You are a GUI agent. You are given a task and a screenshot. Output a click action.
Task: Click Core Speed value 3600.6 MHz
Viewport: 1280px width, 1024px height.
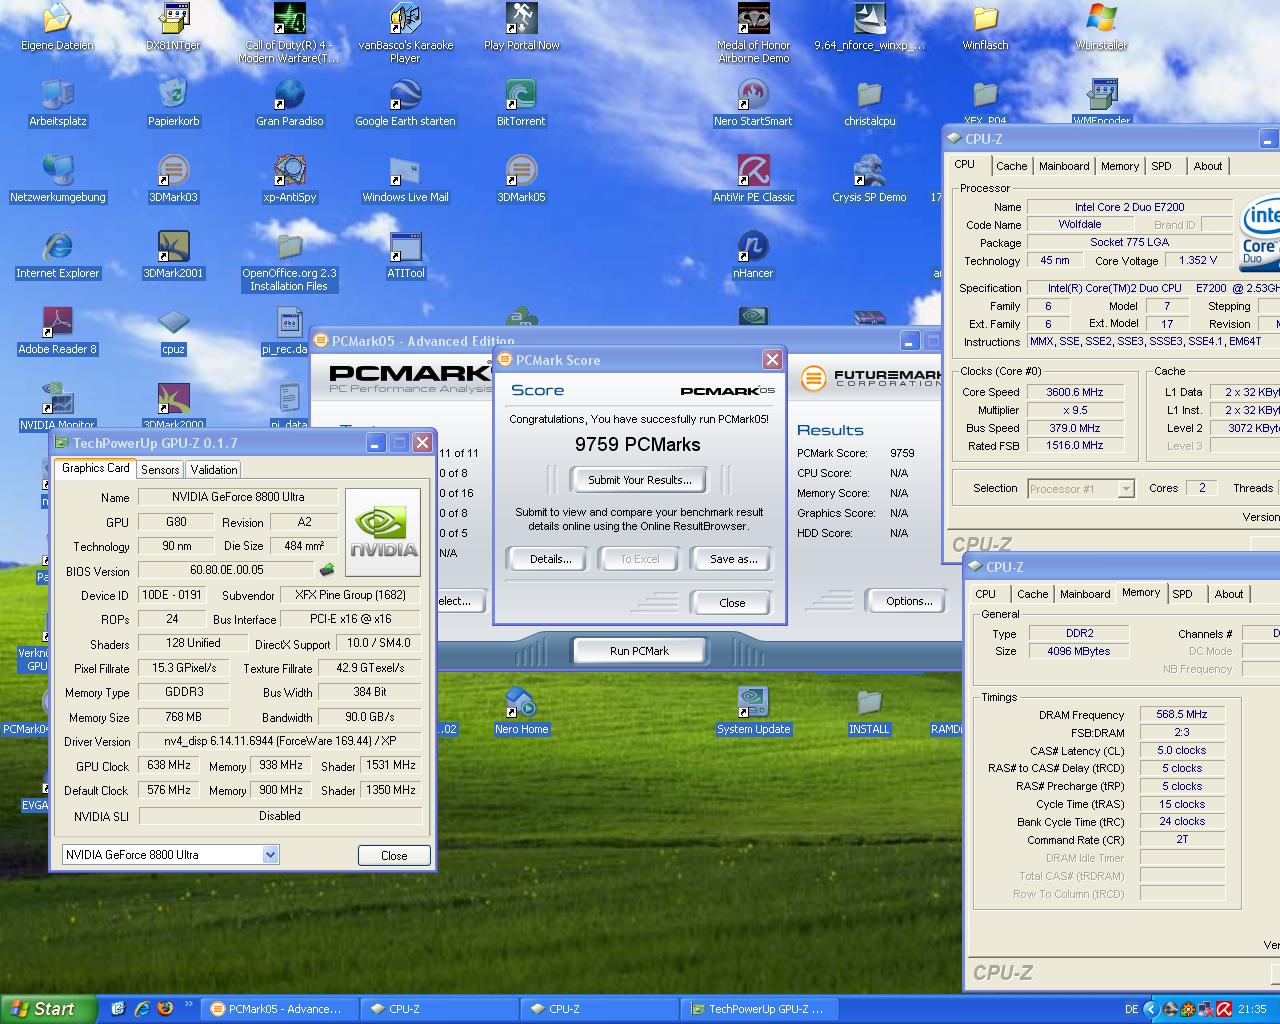point(1075,392)
